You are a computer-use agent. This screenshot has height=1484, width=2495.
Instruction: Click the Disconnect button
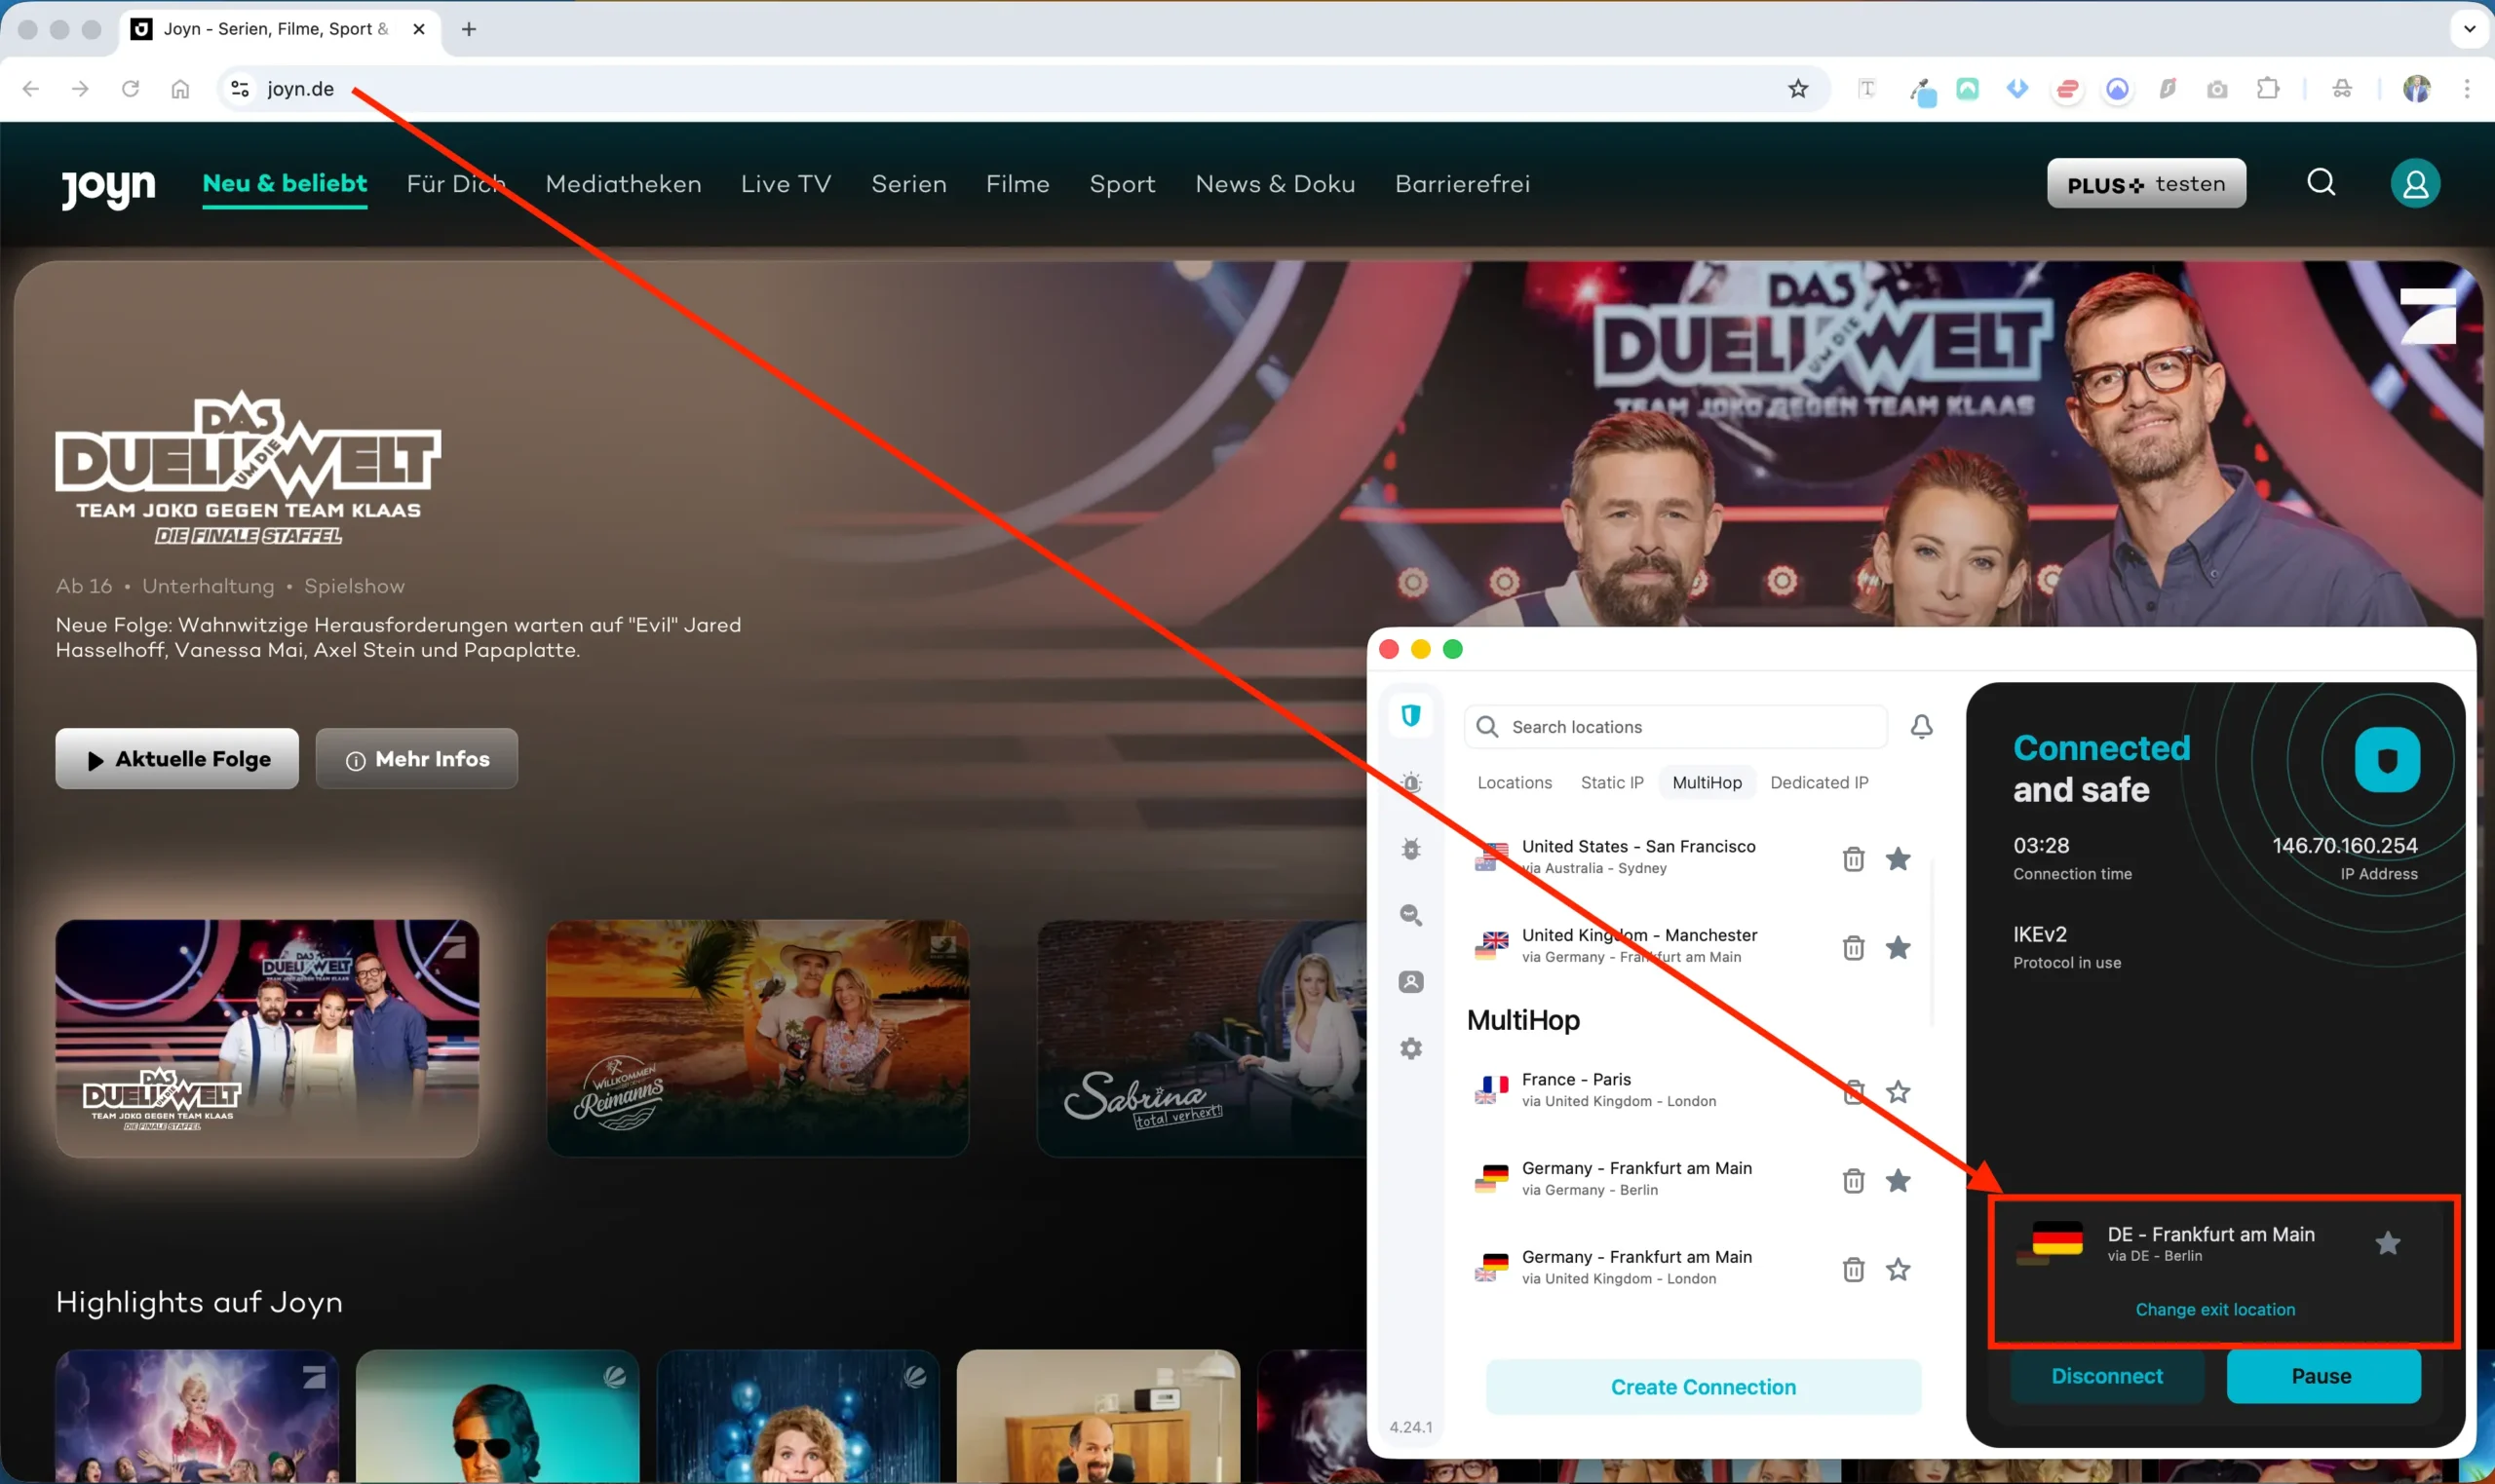pyautogui.click(x=2106, y=1376)
